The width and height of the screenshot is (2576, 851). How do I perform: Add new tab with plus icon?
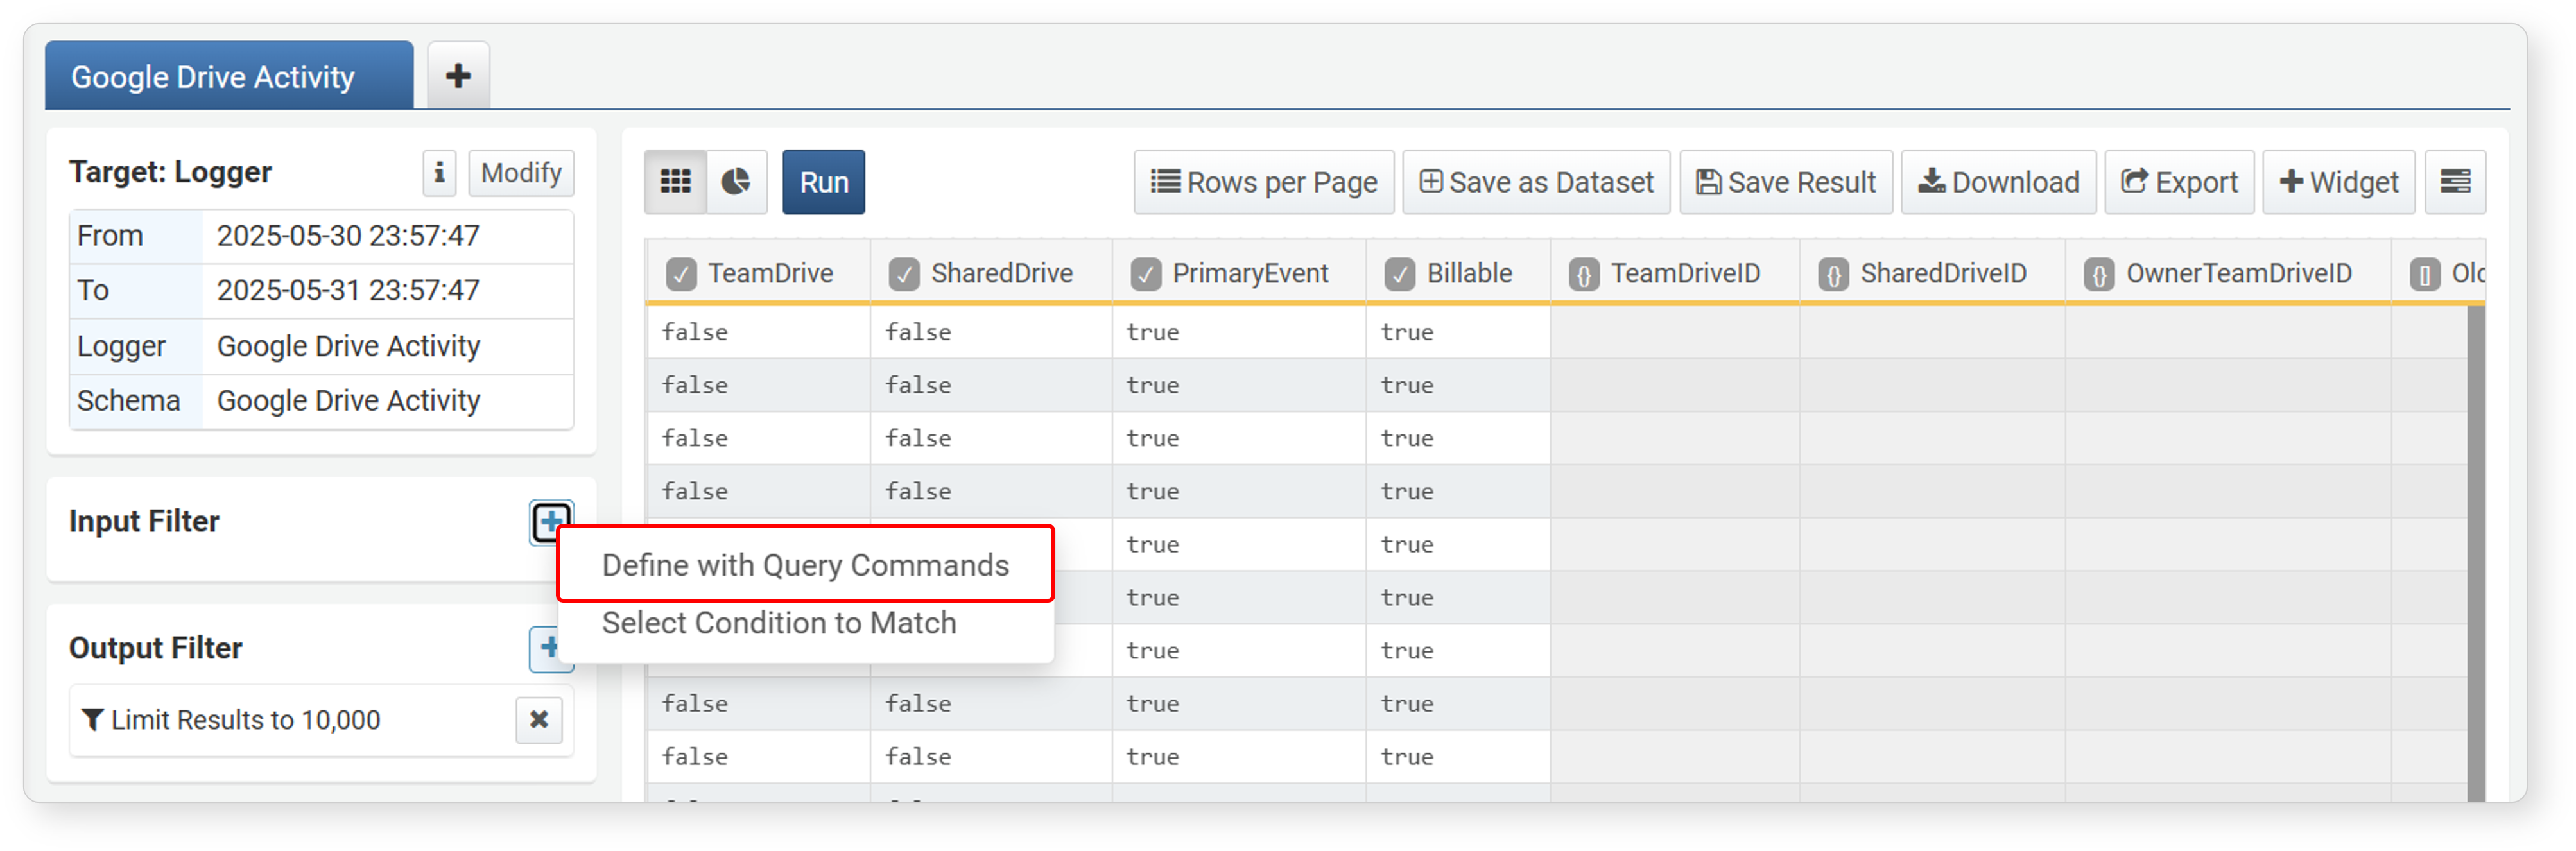(x=458, y=76)
